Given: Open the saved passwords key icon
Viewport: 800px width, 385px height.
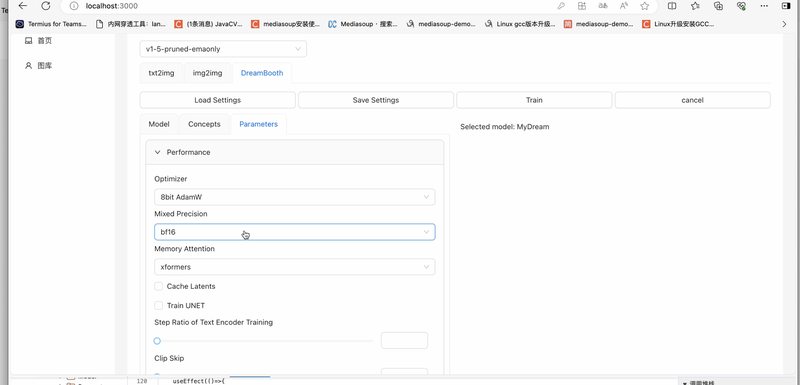Looking at the screenshot, I should [561, 6].
